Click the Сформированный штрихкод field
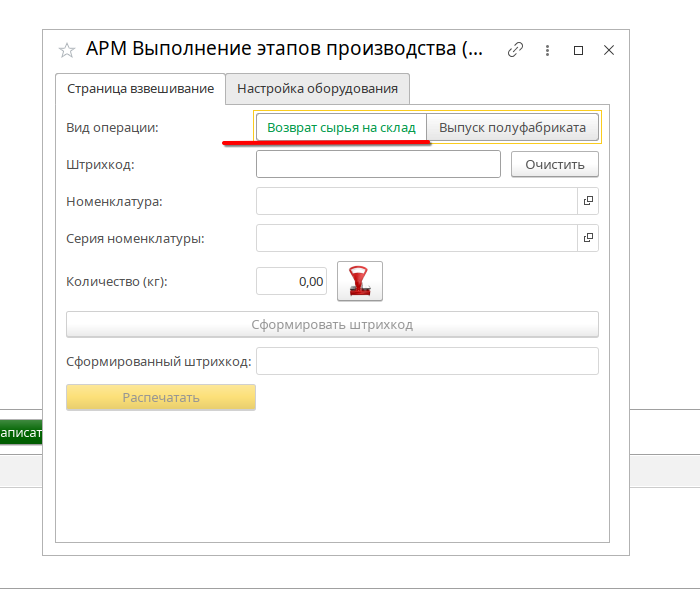The height and width of the screenshot is (591, 700). pos(427,361)
